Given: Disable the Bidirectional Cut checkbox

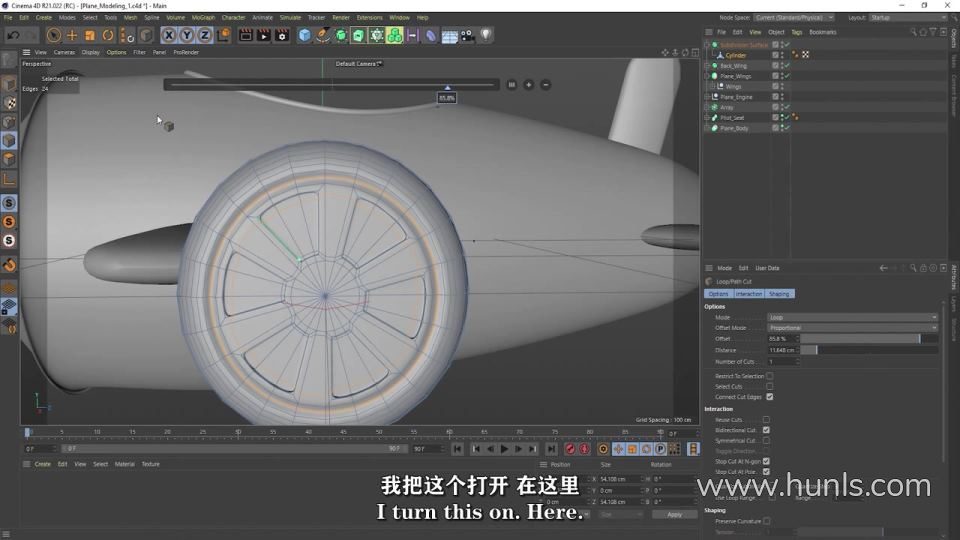Looking at the screenshot, I should pyautogui.click(x=766, y=430).
